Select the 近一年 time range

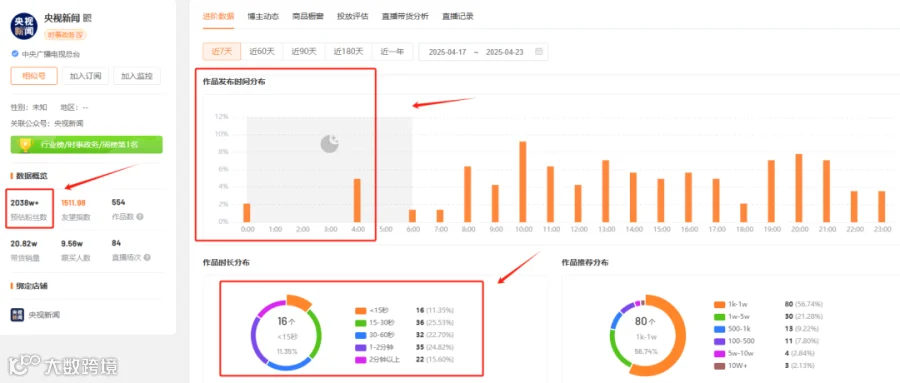[x=392, y=52]
